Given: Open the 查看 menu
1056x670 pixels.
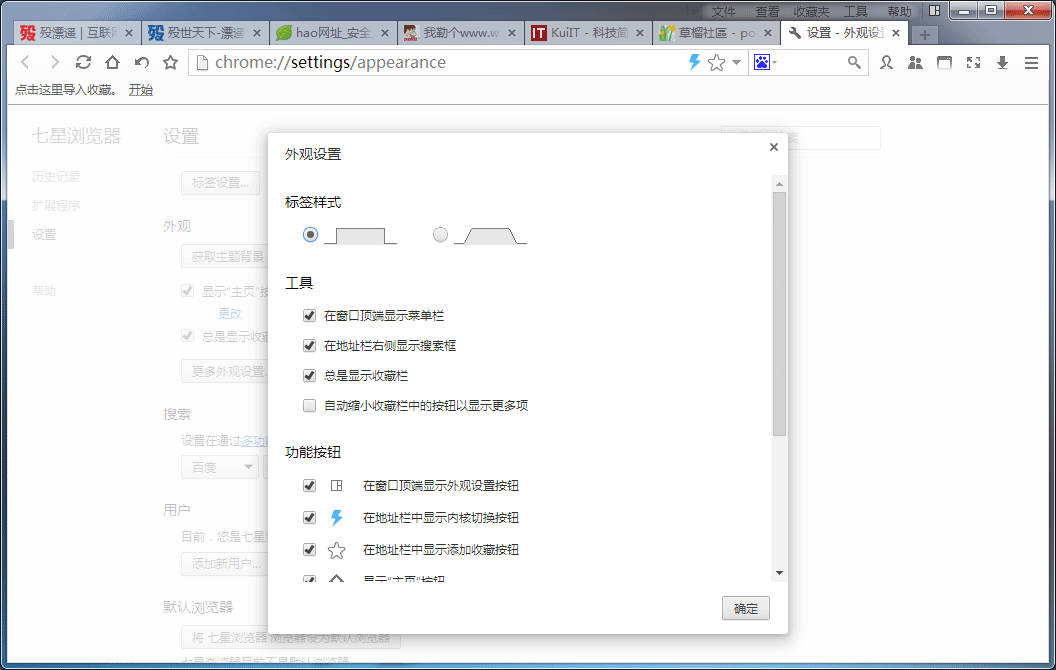Looking at the screenshot, I should coord(766,11).
